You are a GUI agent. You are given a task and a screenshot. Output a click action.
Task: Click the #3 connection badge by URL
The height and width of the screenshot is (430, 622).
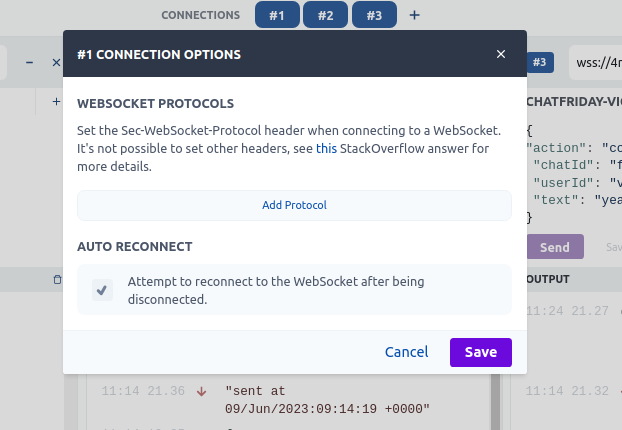tap(540, 62)
